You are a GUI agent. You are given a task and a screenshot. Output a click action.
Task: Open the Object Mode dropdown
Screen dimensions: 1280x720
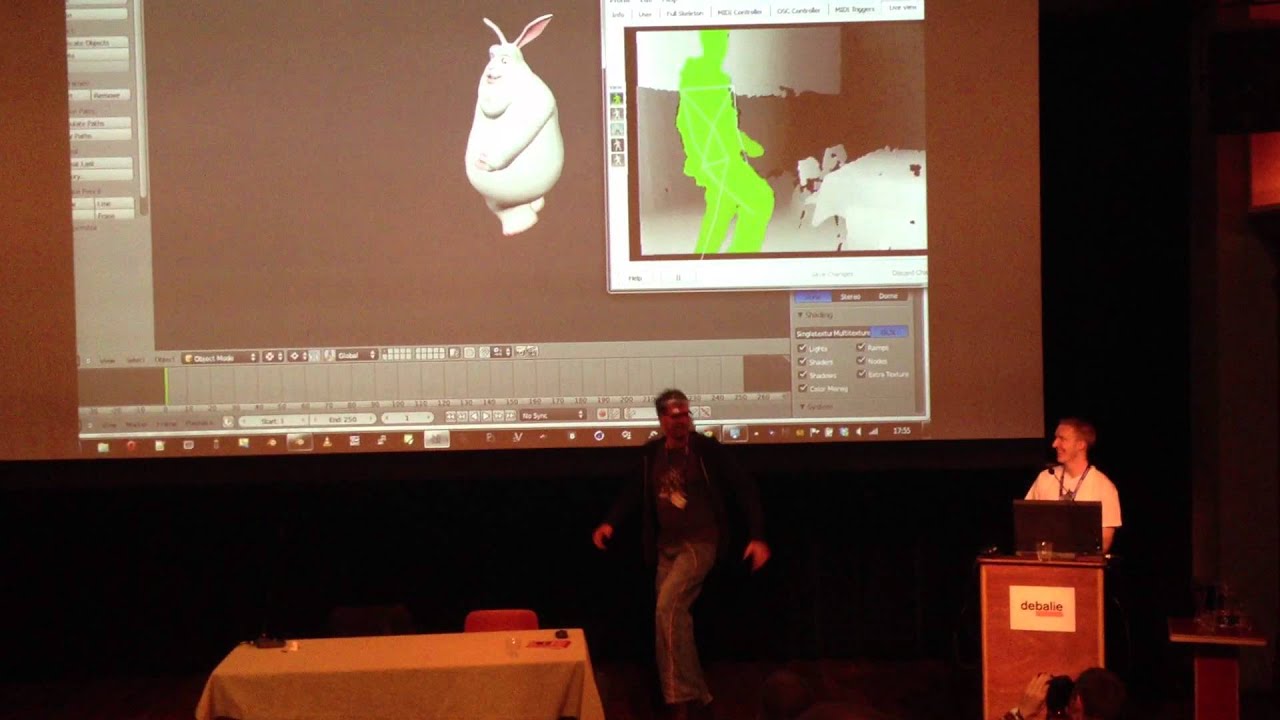coord(220,357)
